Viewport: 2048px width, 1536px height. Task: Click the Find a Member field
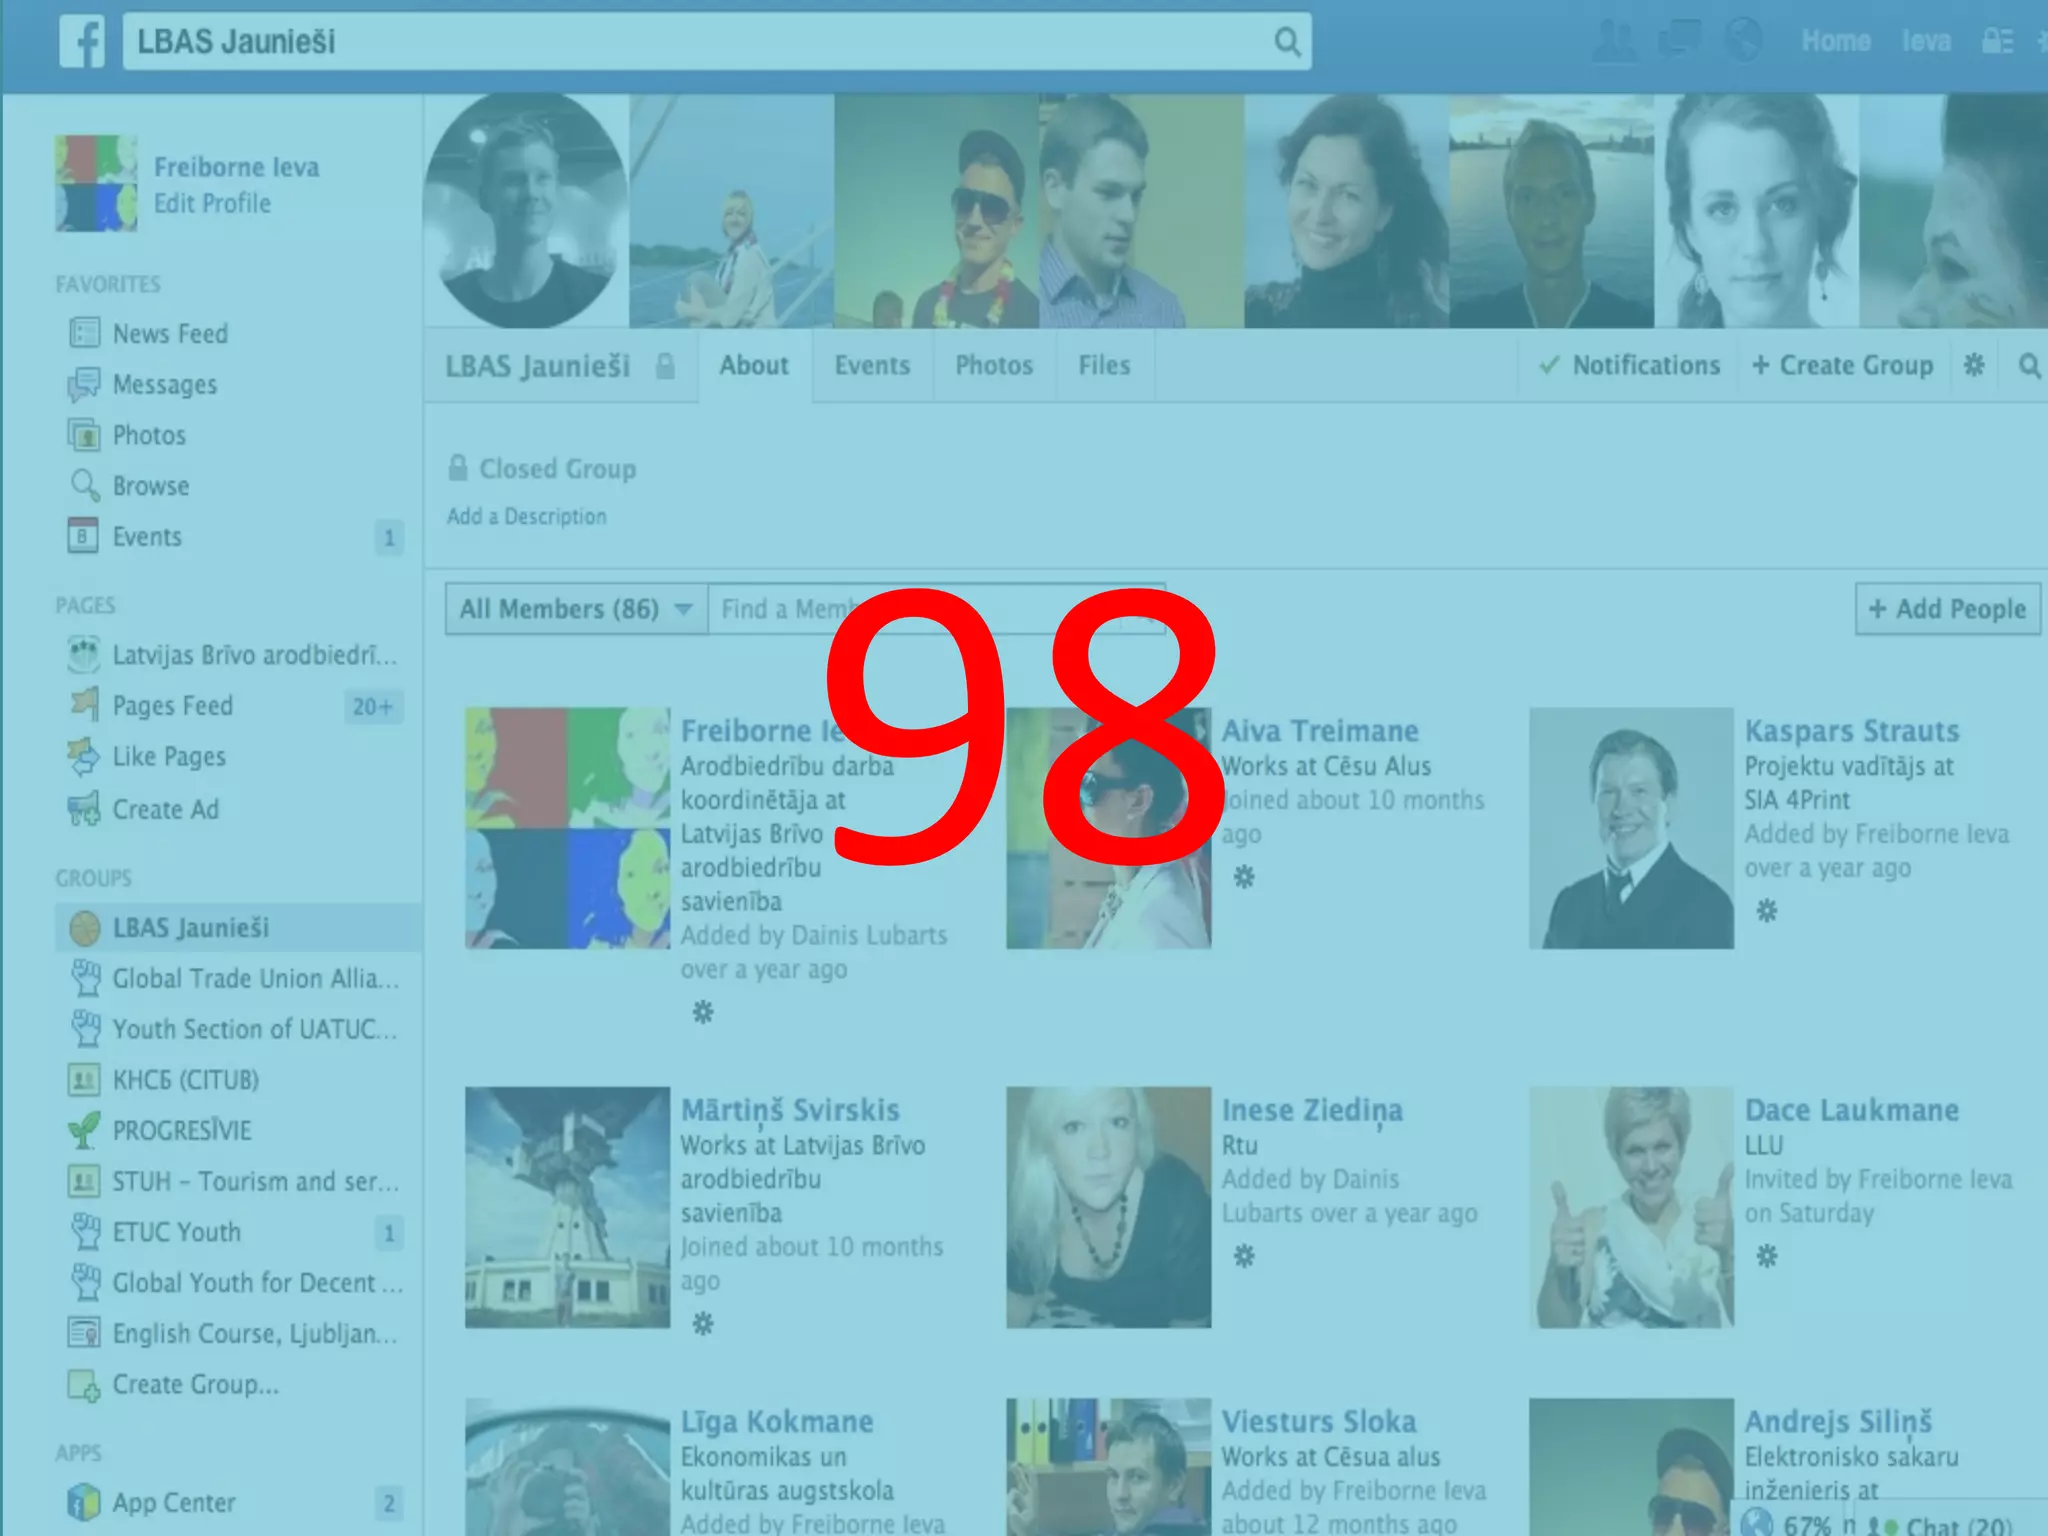pos(936,609)
